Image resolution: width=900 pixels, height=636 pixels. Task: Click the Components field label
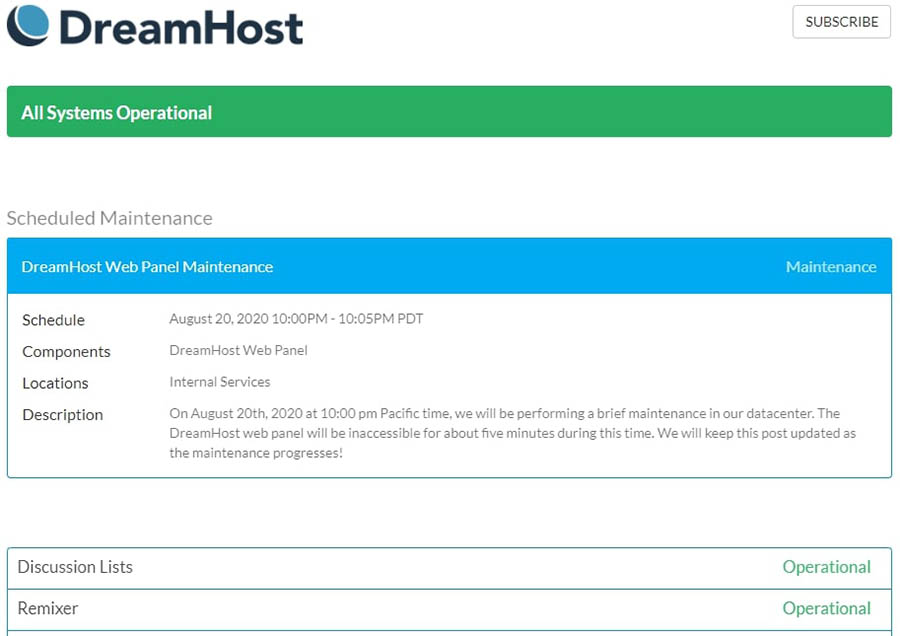66,352
